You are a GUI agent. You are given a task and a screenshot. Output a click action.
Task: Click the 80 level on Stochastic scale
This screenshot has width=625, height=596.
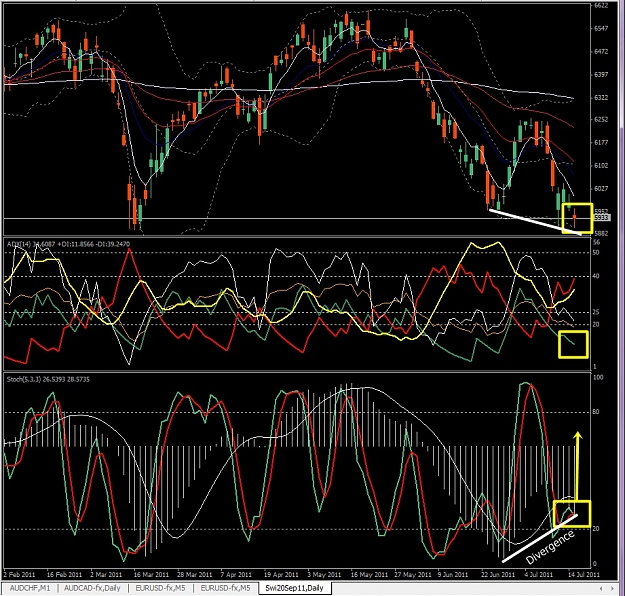pyautogui.click(x=596, y=412)
